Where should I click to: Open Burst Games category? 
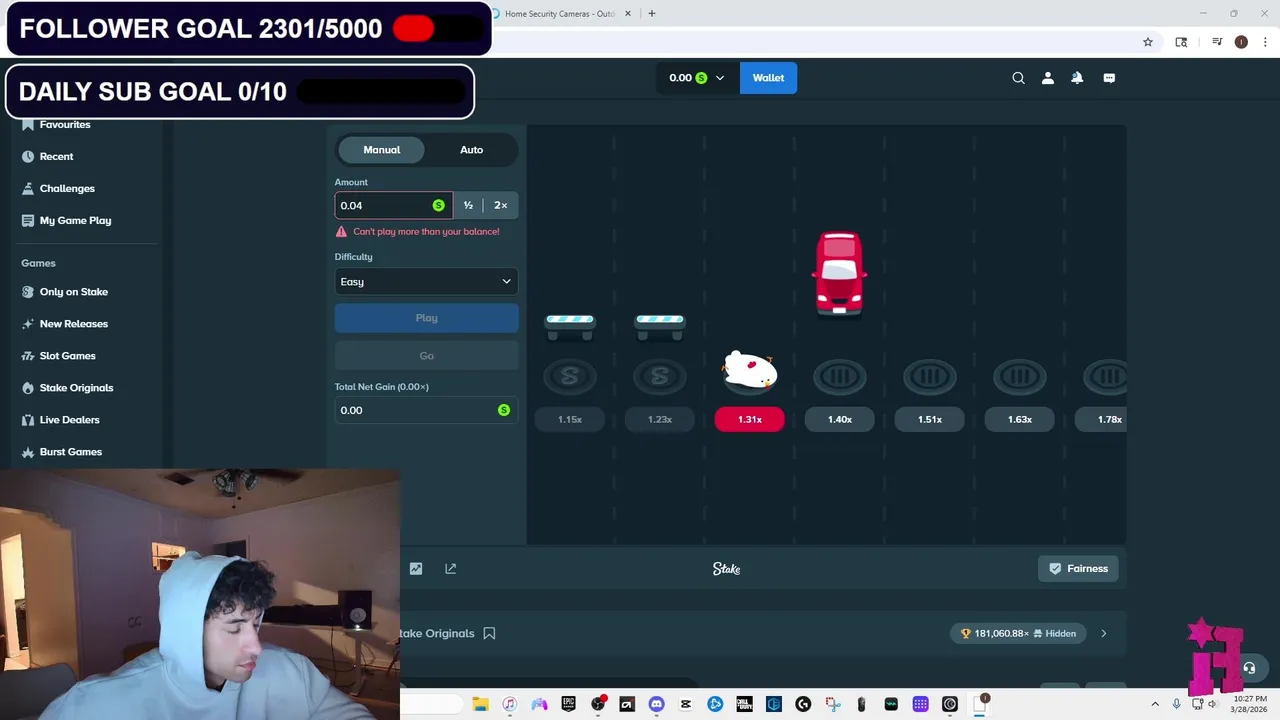(x=70, y=452)
